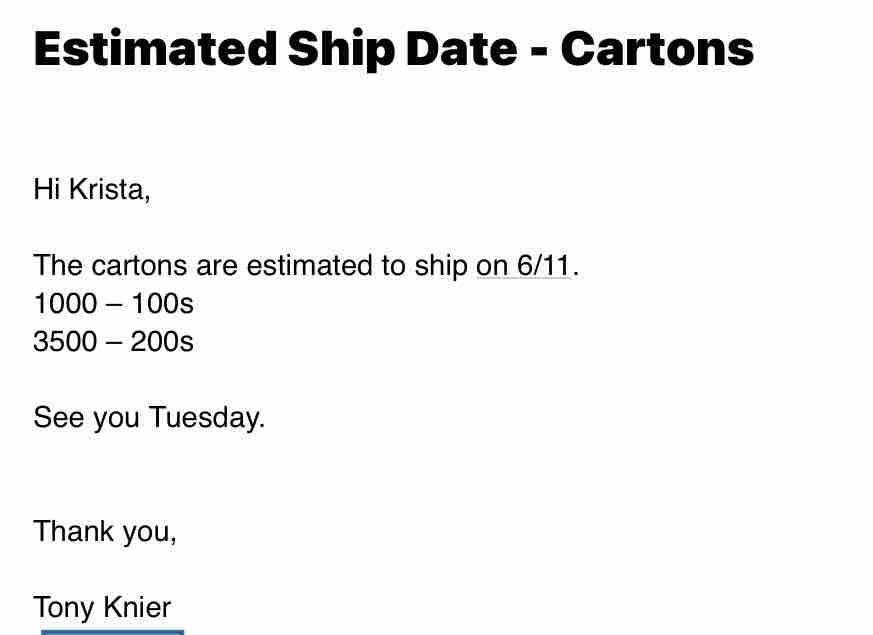Click the "Thank you," closing line
Screen dimensions: 873x635
coord(105,531)
